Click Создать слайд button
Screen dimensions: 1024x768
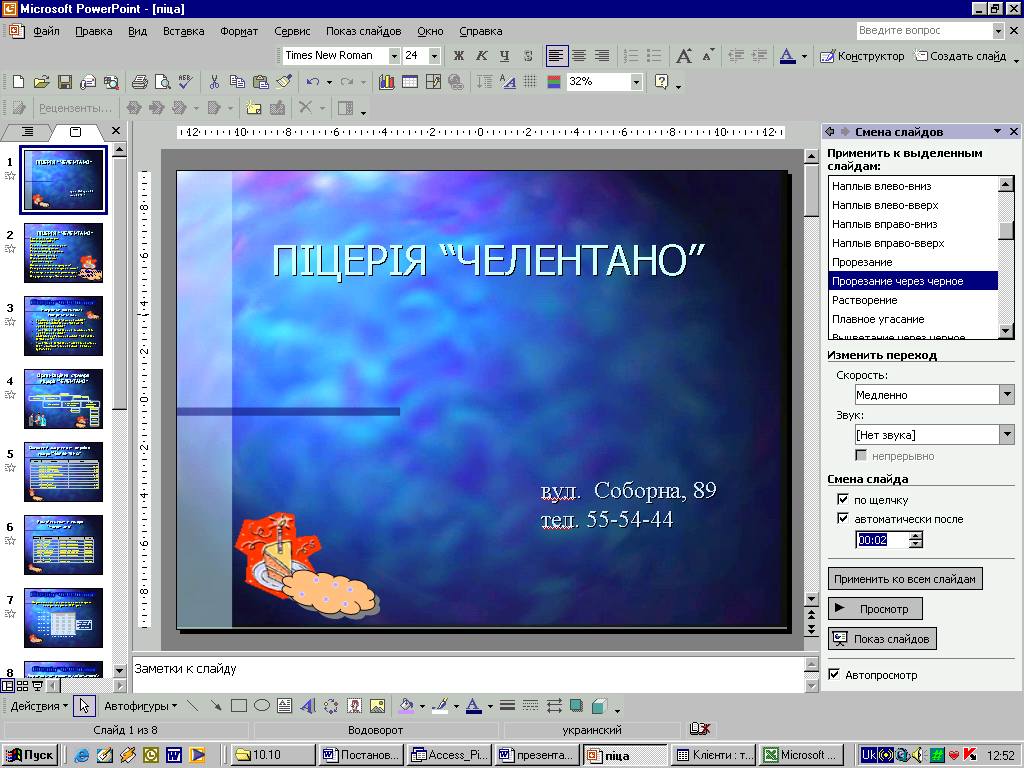click(x=960, y=56)
